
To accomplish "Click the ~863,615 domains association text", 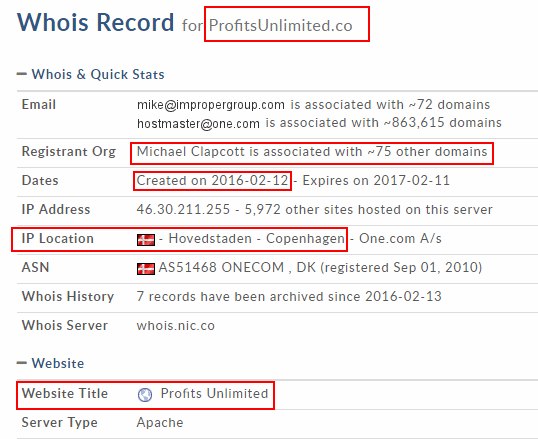I will click(x=384, y=123).
